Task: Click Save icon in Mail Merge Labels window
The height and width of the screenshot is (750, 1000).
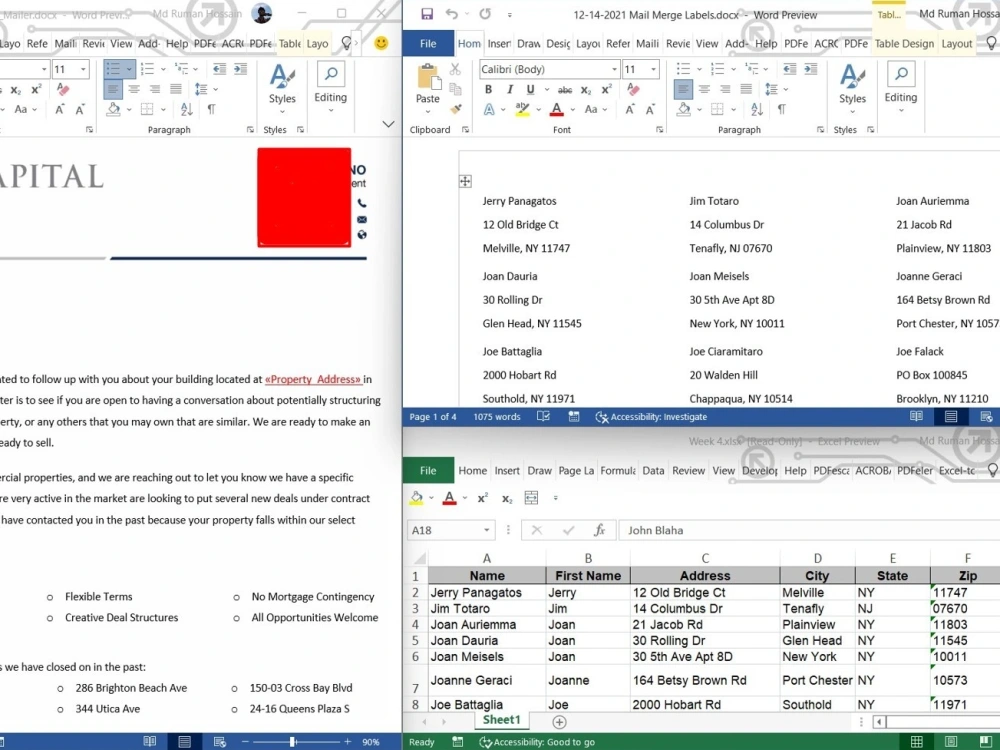Action: pyautogui.click(x=427, y=14)
